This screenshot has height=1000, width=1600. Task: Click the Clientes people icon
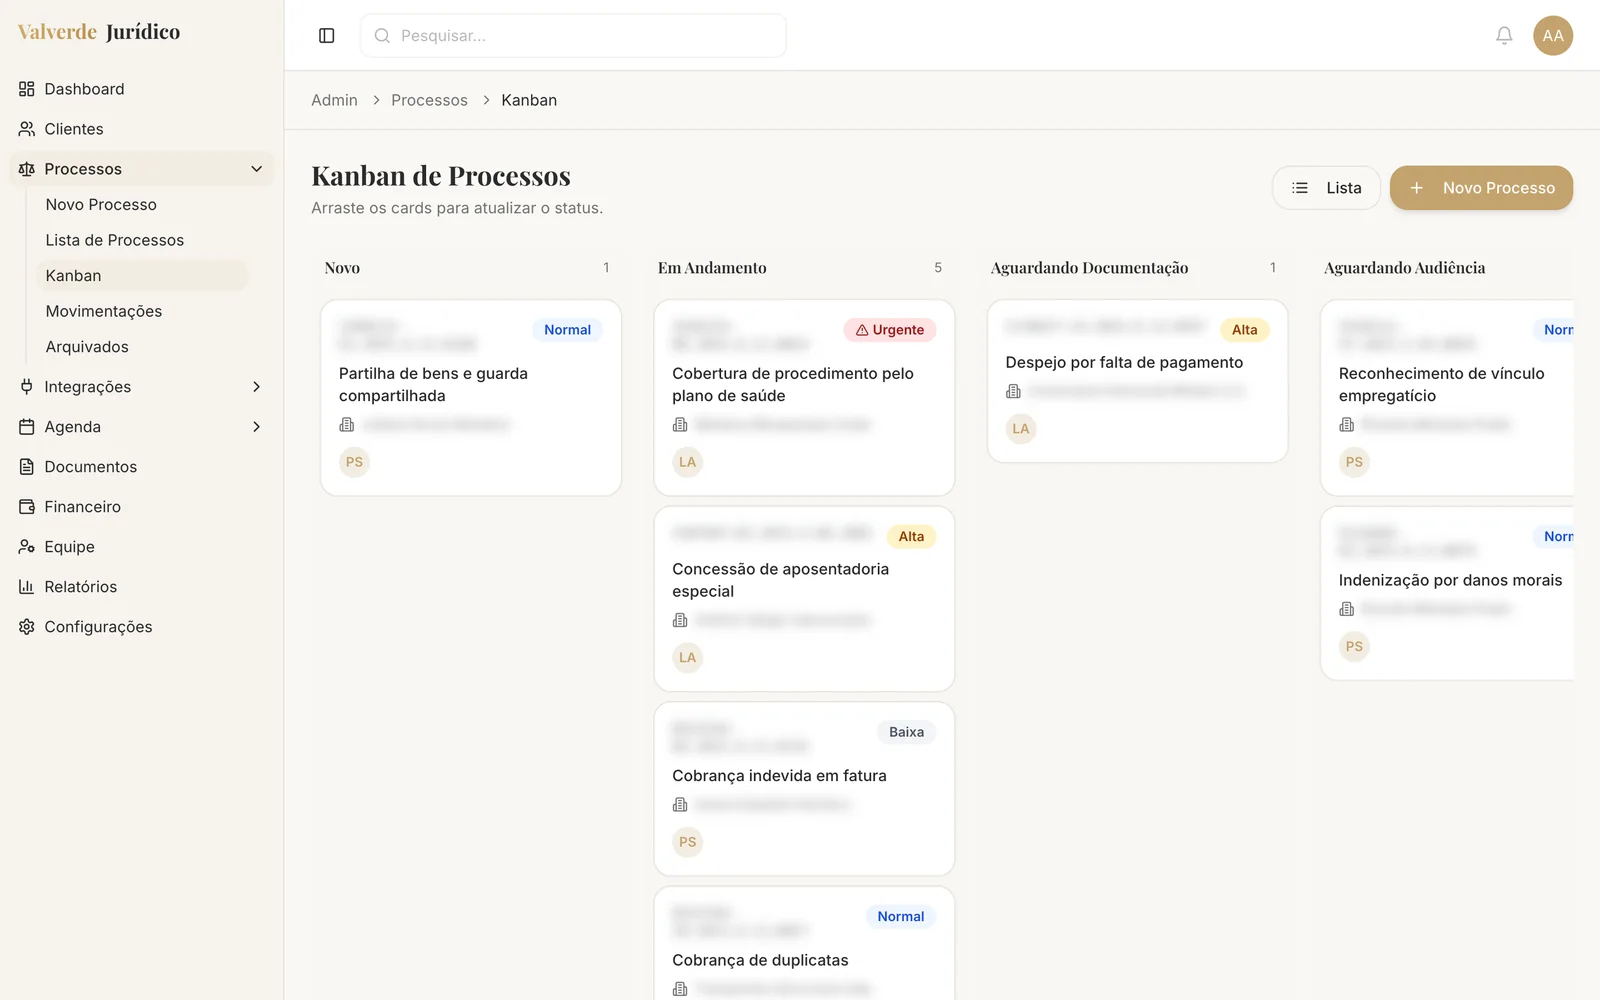click(x=27, y=129)
